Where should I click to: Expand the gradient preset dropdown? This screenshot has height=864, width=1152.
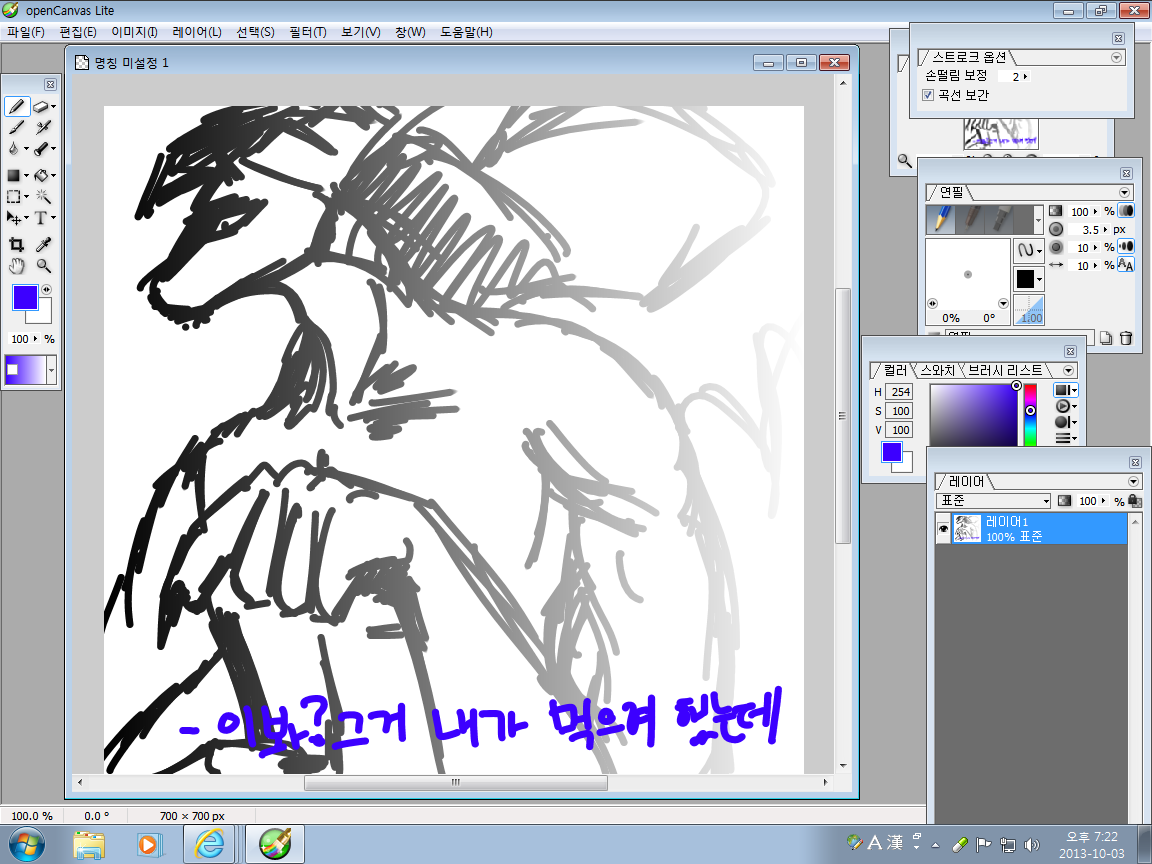tap(51, 370)
